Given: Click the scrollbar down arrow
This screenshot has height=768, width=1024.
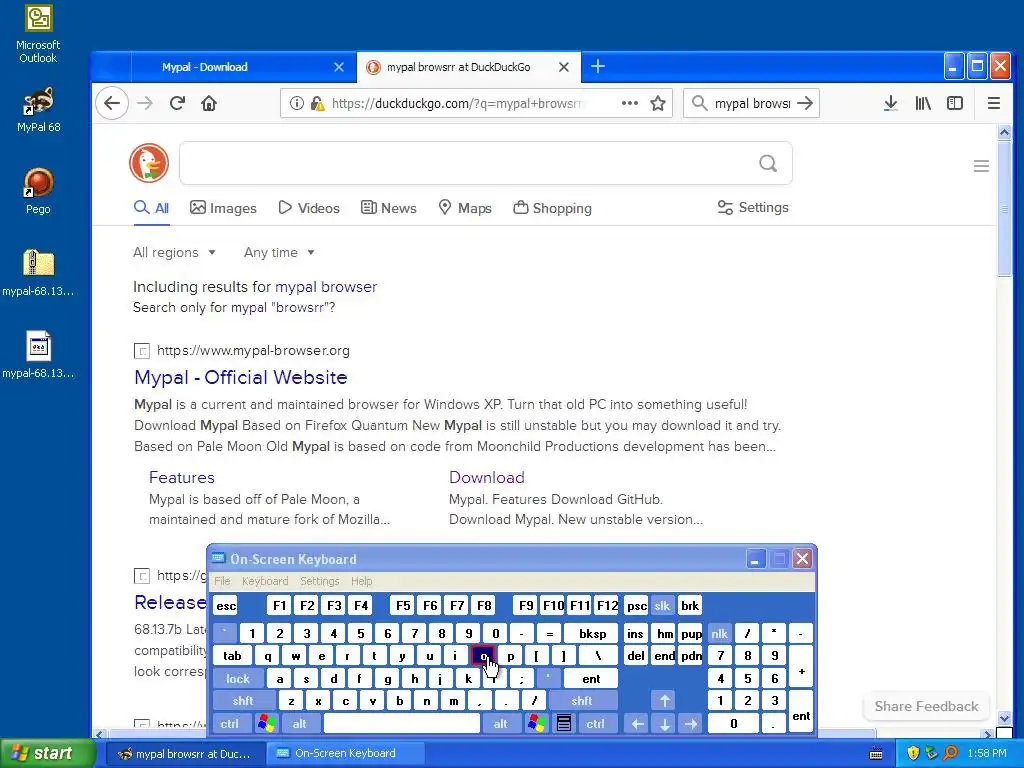Looking at the screenshot, I should point(1004,718).
